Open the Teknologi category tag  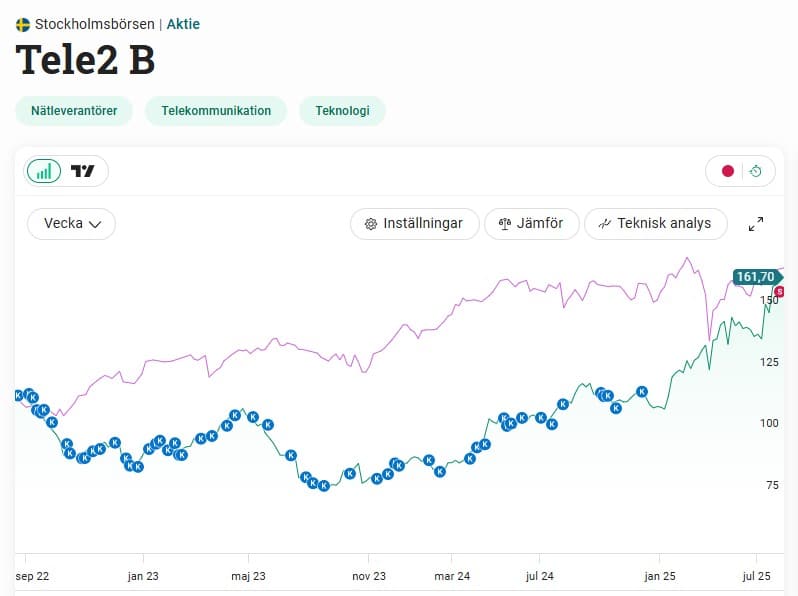(x=342, y=111)
